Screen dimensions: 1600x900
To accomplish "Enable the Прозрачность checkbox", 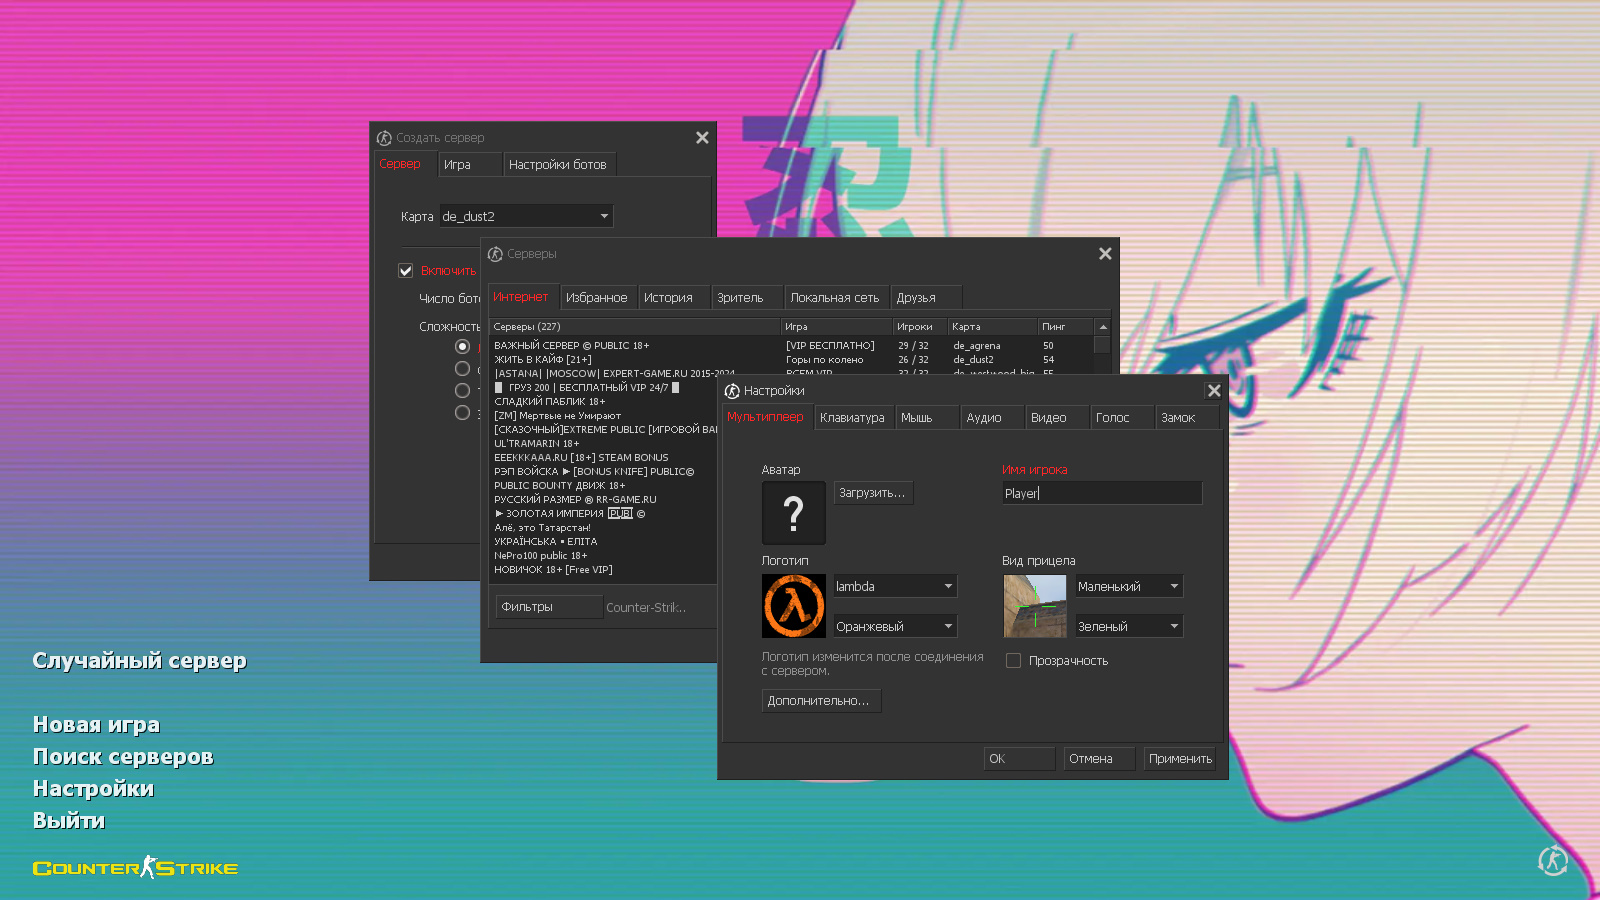I will [x=1013, y=661].
